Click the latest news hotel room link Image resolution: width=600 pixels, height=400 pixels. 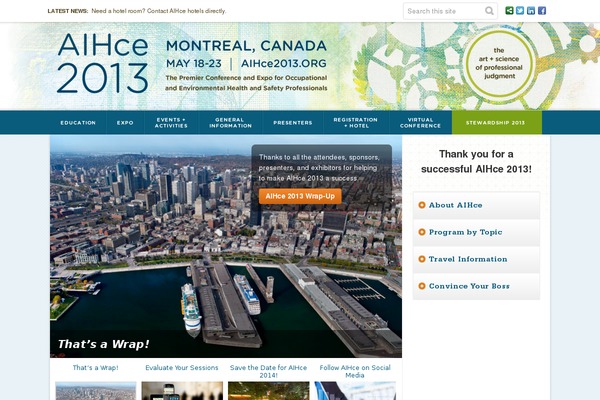pyautogui.click(x=159, y=11)
